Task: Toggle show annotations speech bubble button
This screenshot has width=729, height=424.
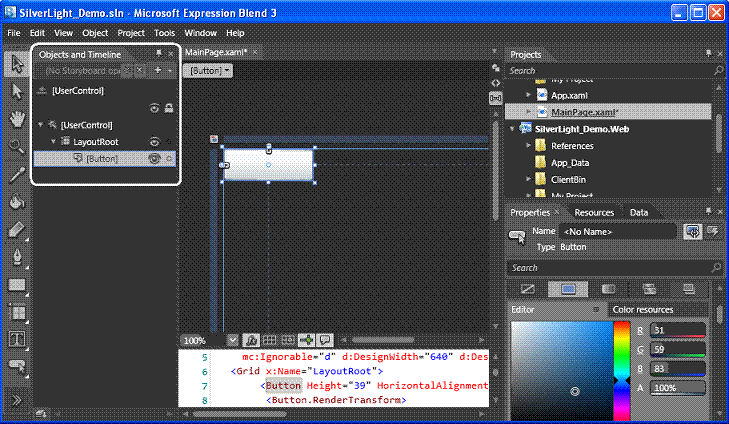Action: (x=325, y=340)
